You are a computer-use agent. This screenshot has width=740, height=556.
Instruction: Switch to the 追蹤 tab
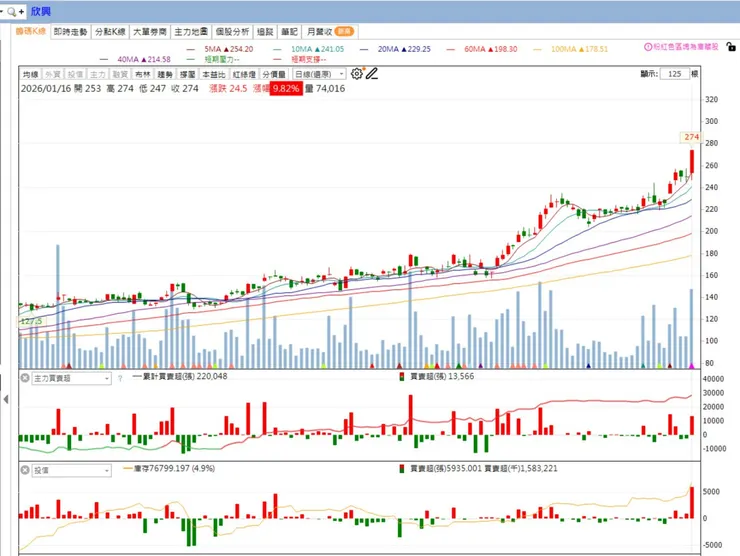click(265, 32)
